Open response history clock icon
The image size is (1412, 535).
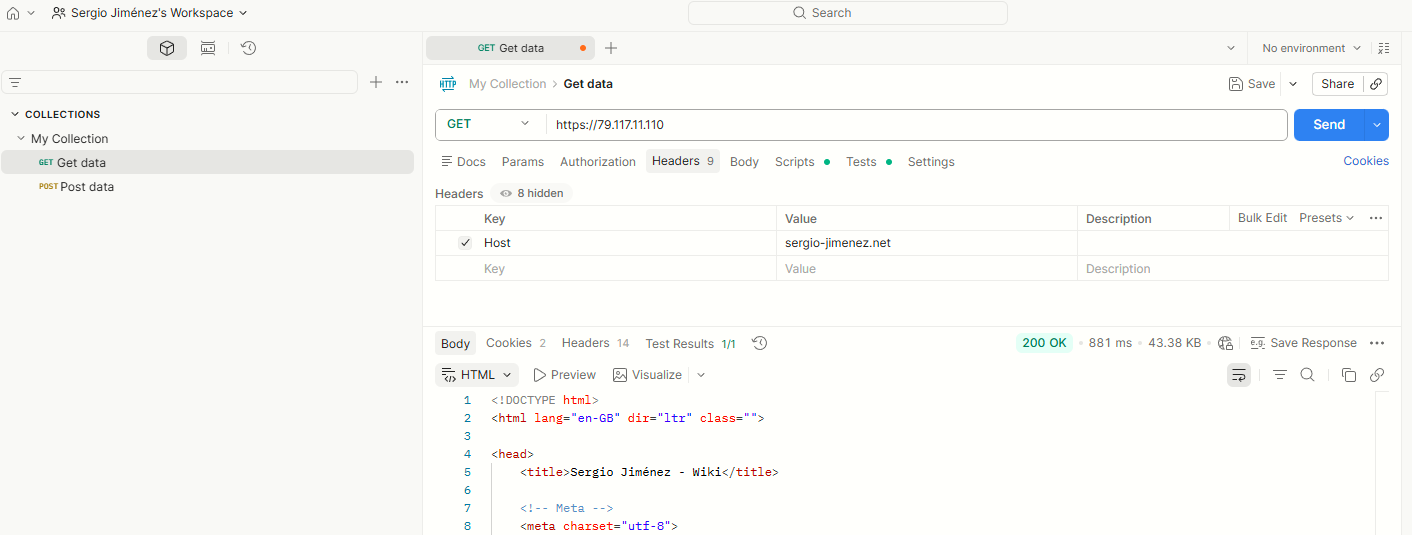760,343
